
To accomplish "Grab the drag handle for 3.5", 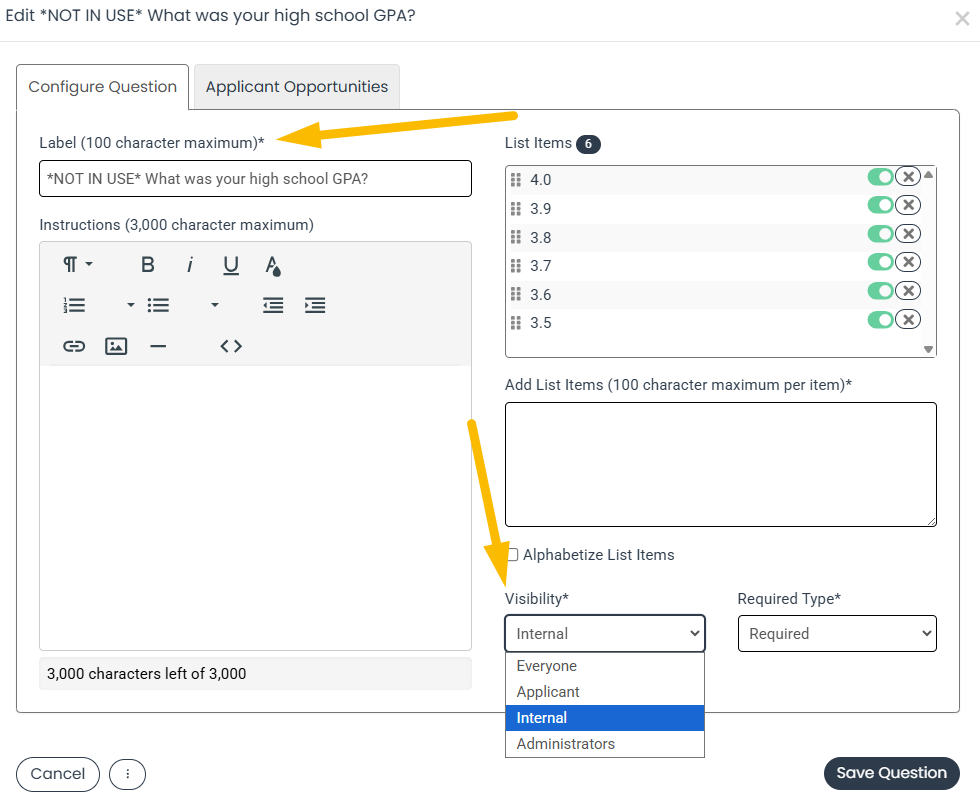I will (x=516, y=323).
